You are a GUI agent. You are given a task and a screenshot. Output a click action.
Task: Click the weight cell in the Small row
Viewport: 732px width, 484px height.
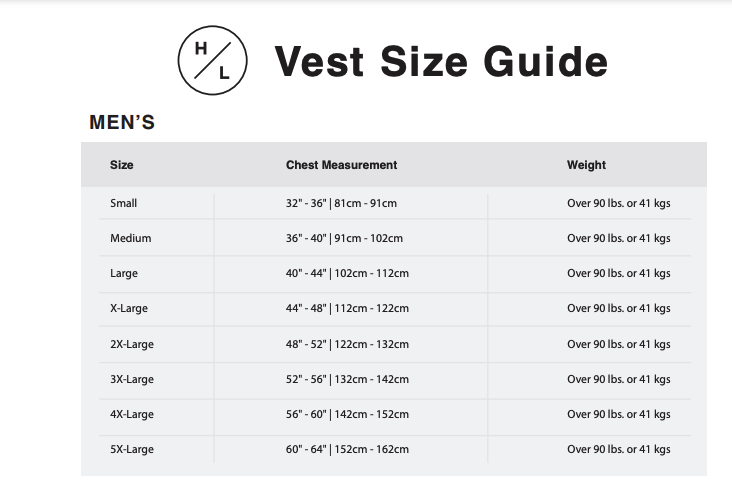[x=619, y=203]
